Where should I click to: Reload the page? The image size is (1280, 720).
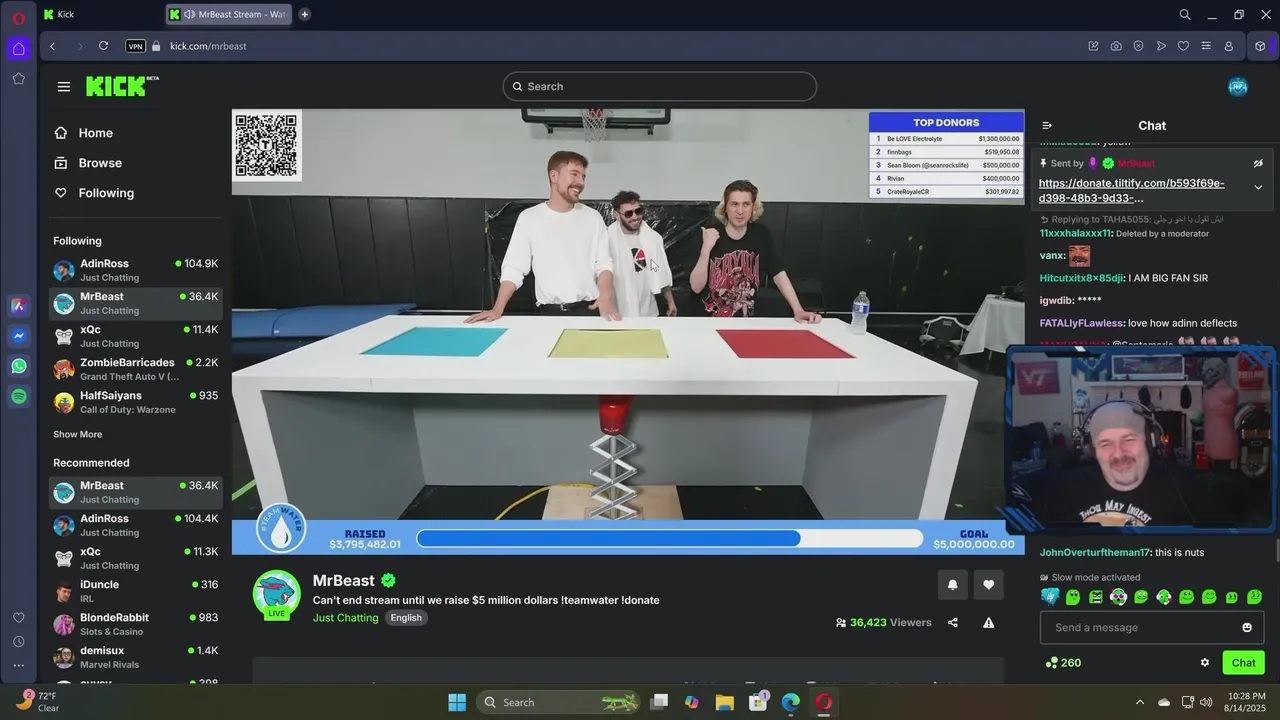click(103, 46)
